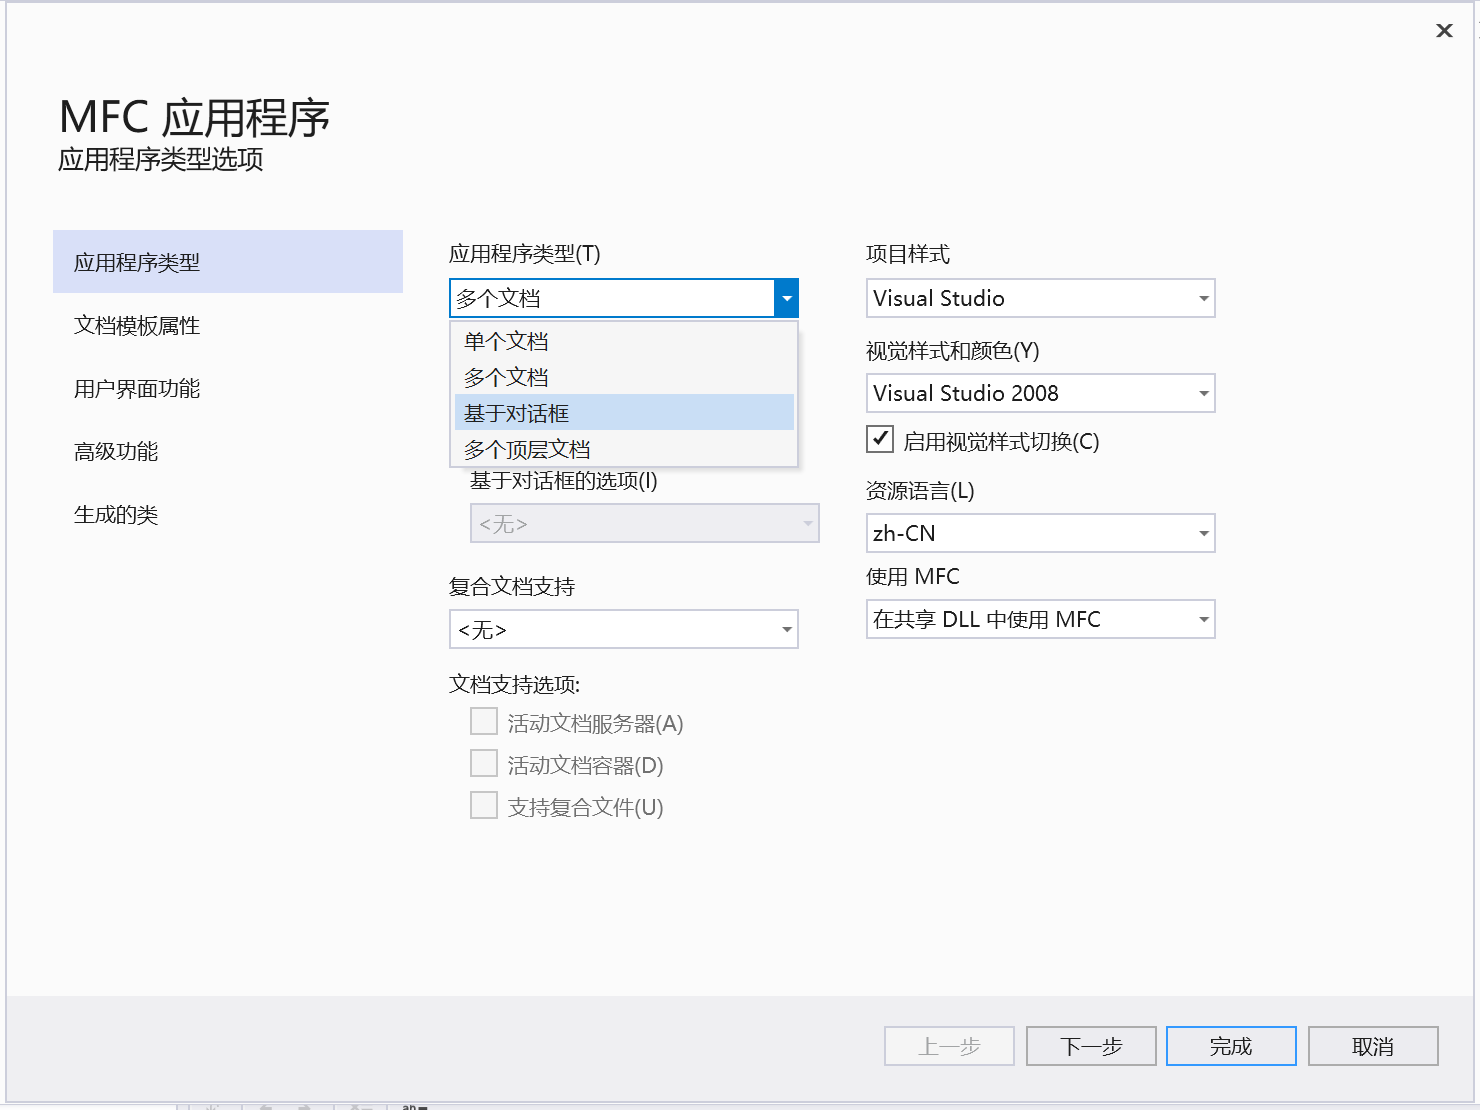
Task: Click the disabled 基于对话框的选项 combo box
Action: click(645, 523)
